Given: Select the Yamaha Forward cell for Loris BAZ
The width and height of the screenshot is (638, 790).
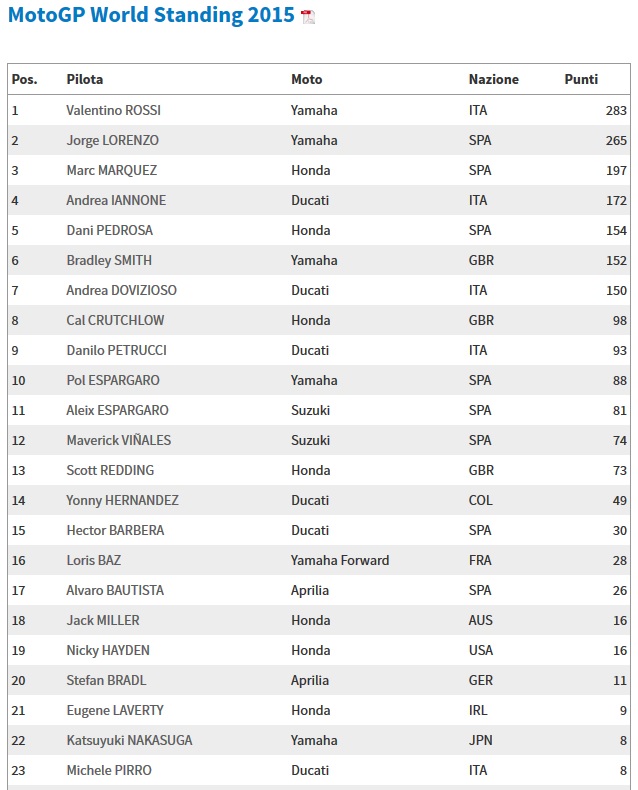Looking at the screenshot, I should pos(340,560).
